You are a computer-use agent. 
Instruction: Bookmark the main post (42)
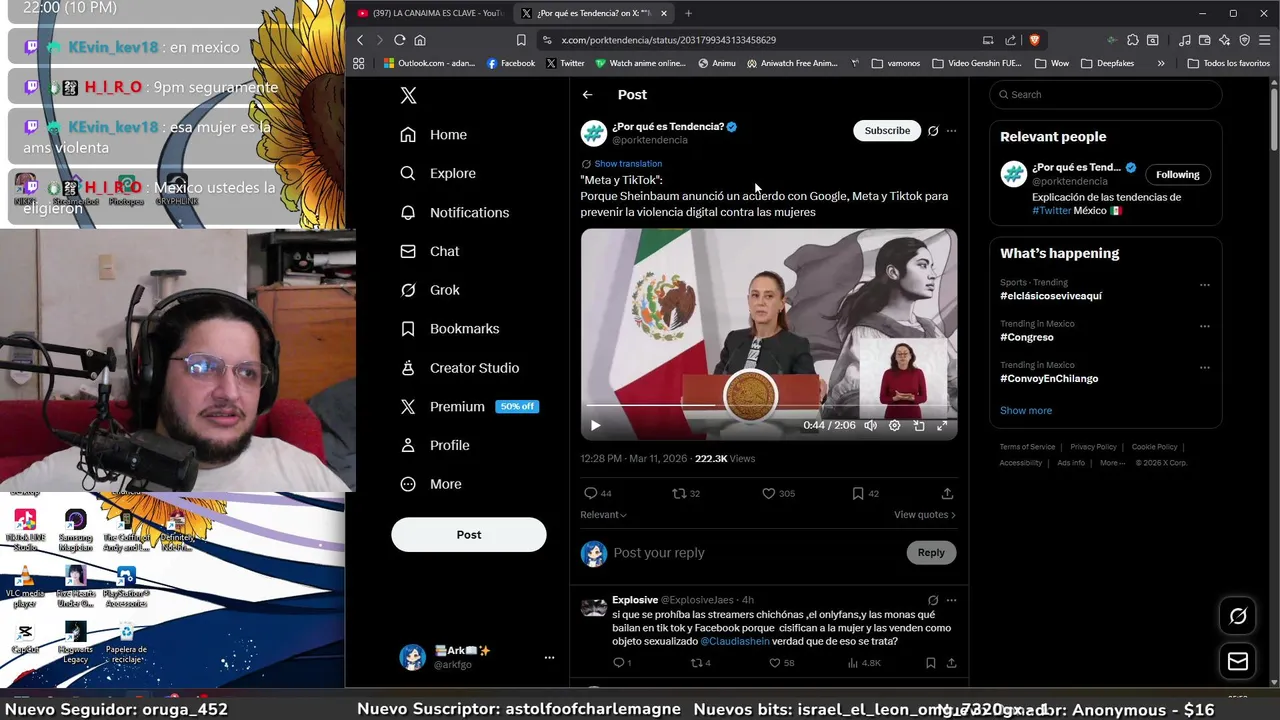tap(865, 493)
